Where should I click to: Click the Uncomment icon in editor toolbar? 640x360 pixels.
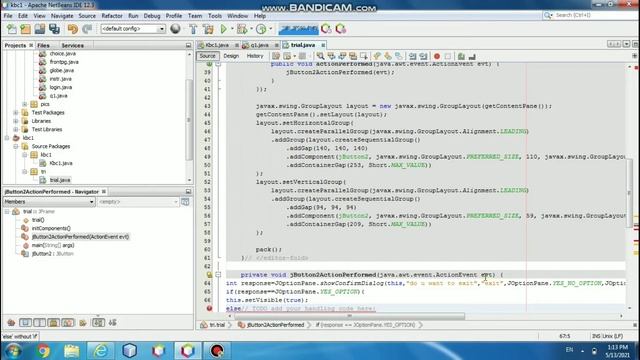pyautogui.click(x=472, y=56)
